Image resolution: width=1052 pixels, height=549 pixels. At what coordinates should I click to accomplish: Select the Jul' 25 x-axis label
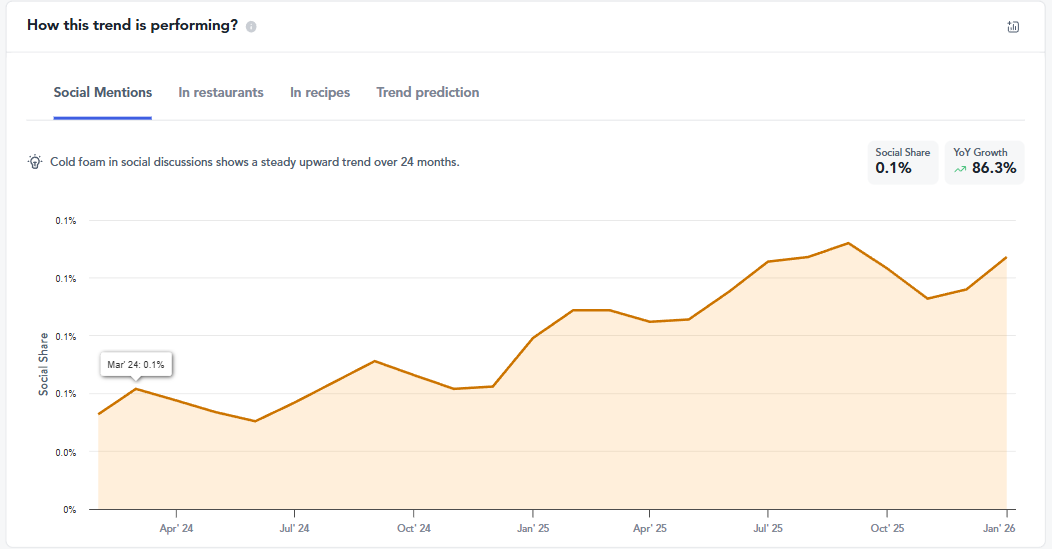coord(767,528)
